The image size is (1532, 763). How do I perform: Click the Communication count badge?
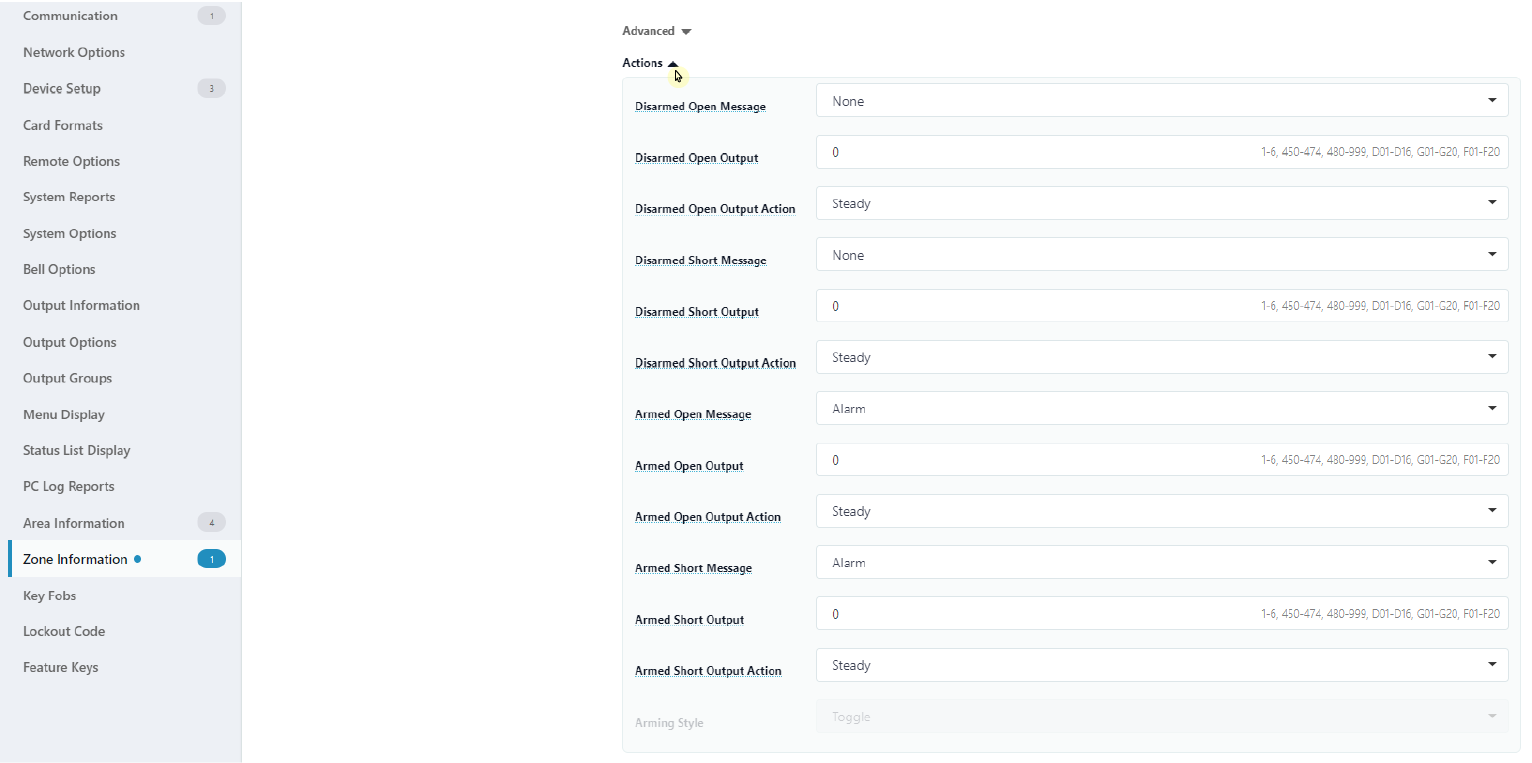[211, 16]
